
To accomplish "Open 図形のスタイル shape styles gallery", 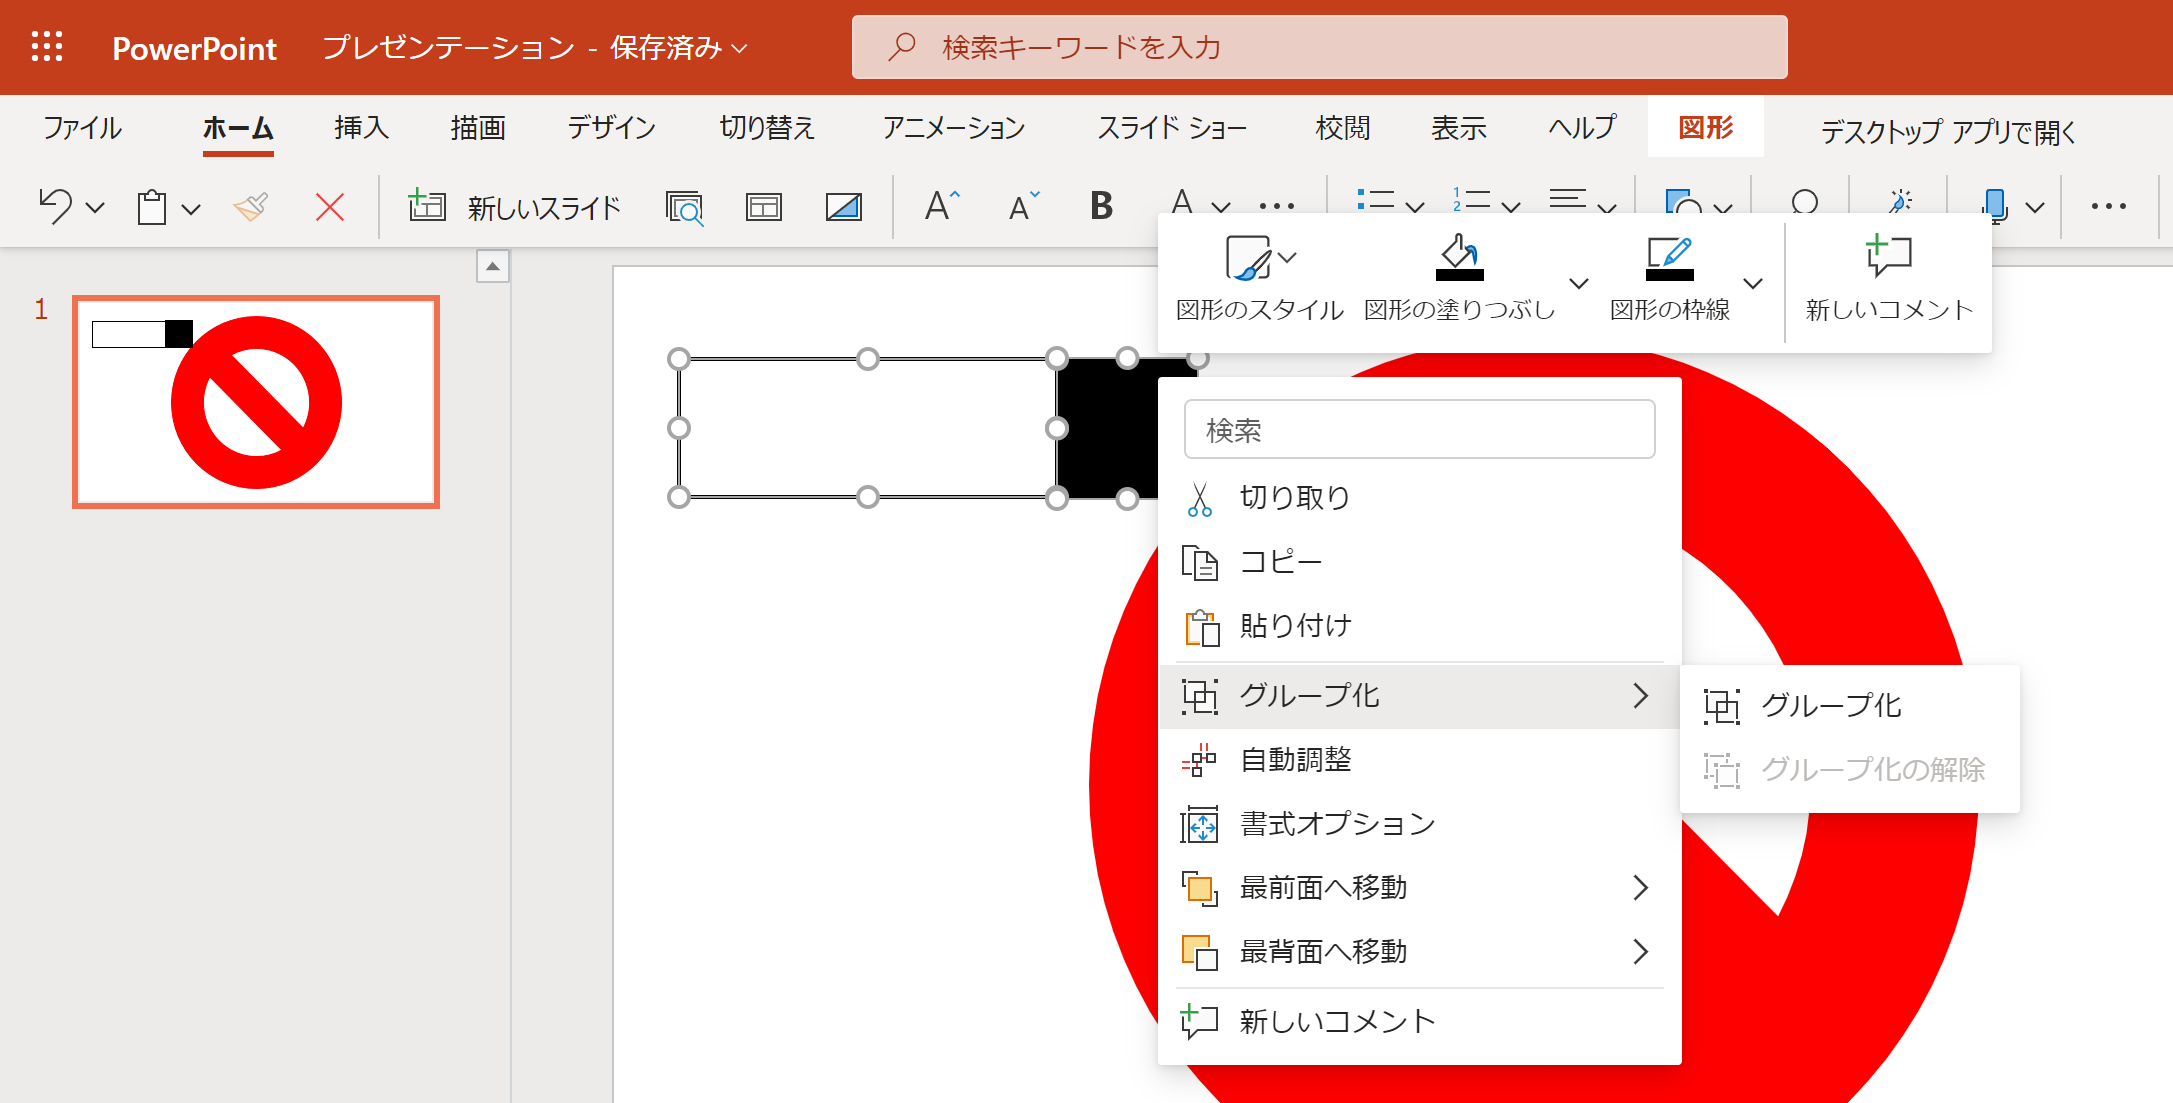I will (1260, 280).
